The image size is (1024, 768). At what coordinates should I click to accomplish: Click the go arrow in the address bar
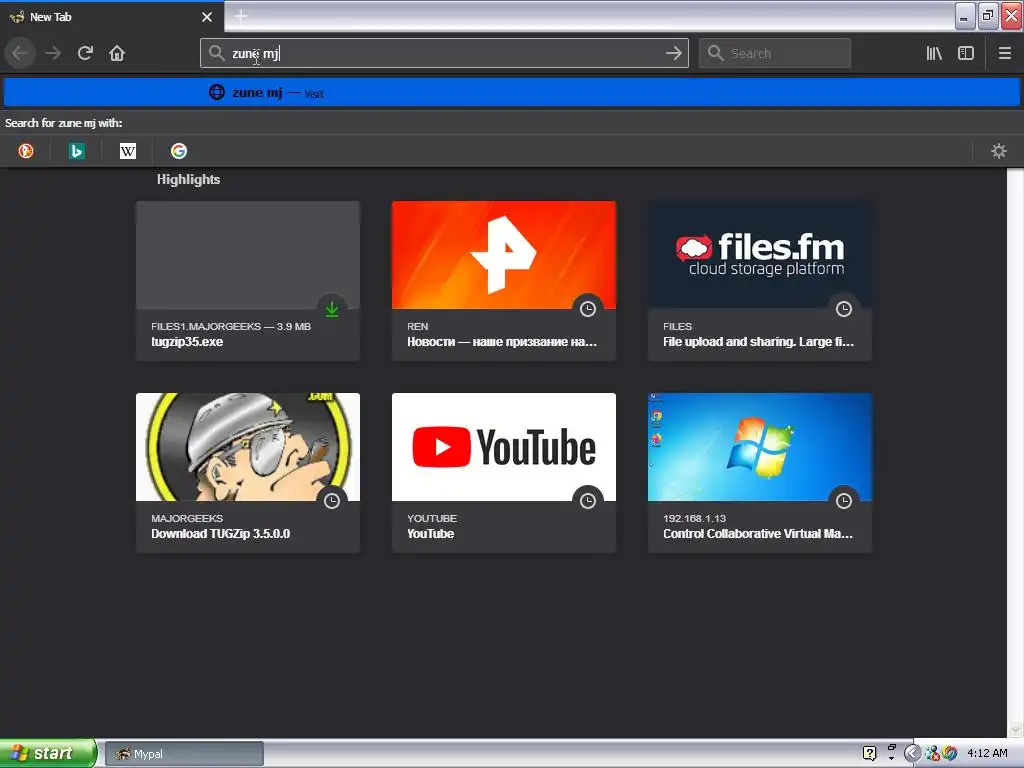point(673,53)
